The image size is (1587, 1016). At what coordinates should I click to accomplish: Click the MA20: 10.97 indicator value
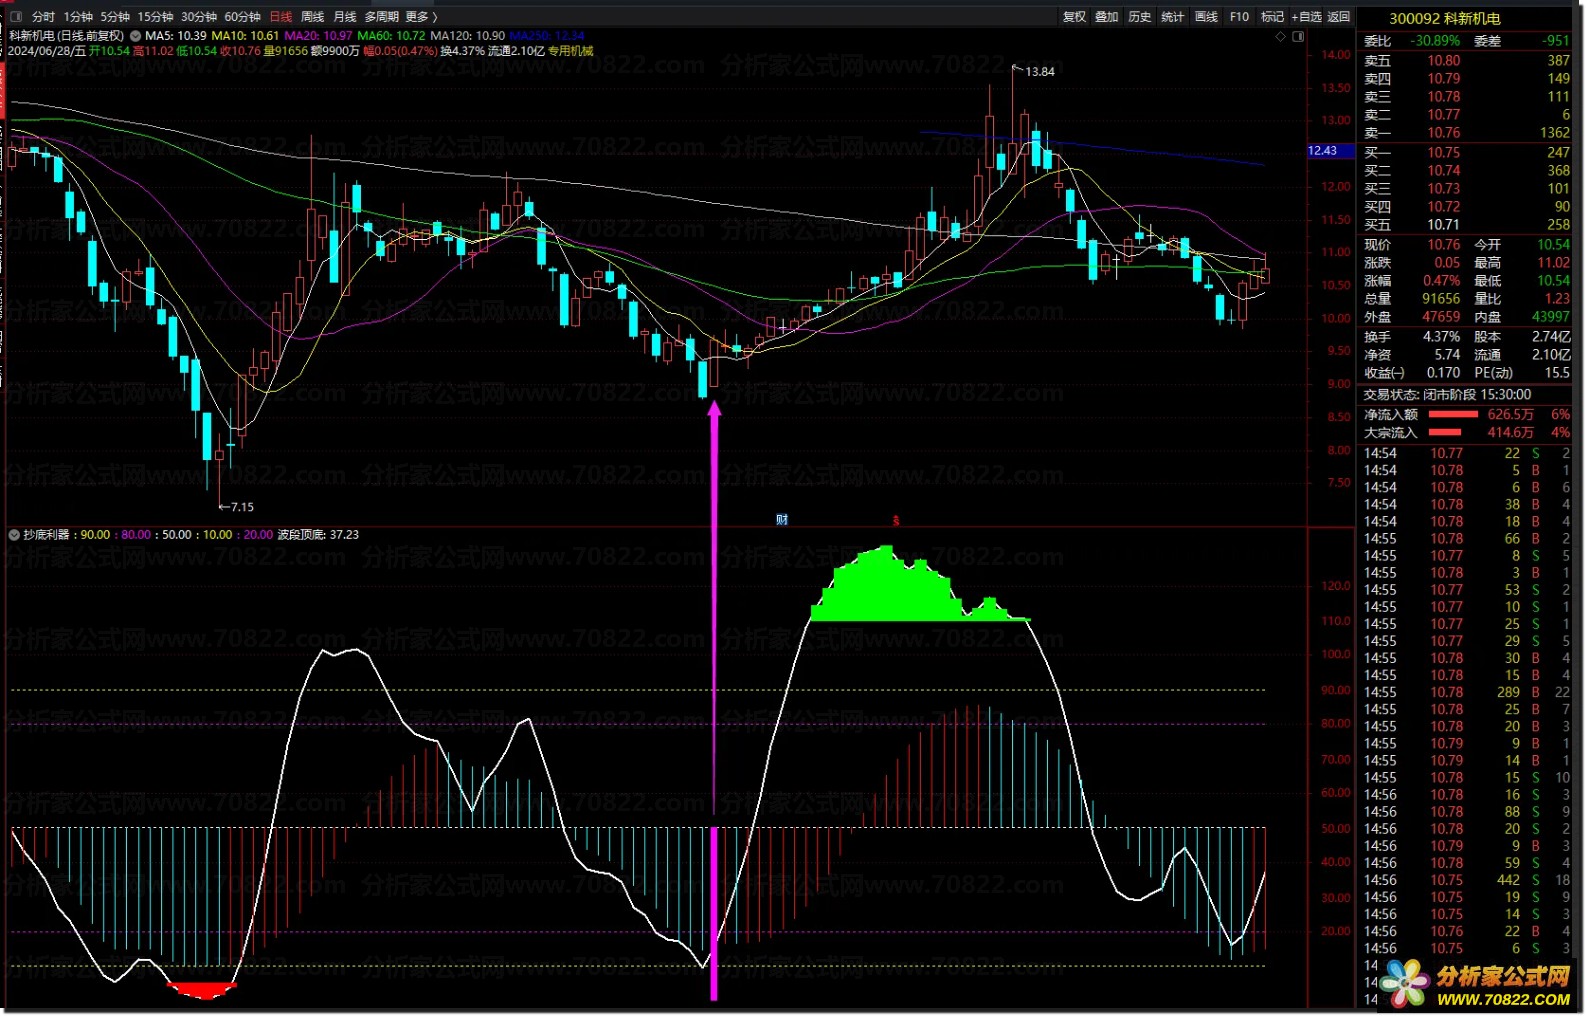coord(318,36)
